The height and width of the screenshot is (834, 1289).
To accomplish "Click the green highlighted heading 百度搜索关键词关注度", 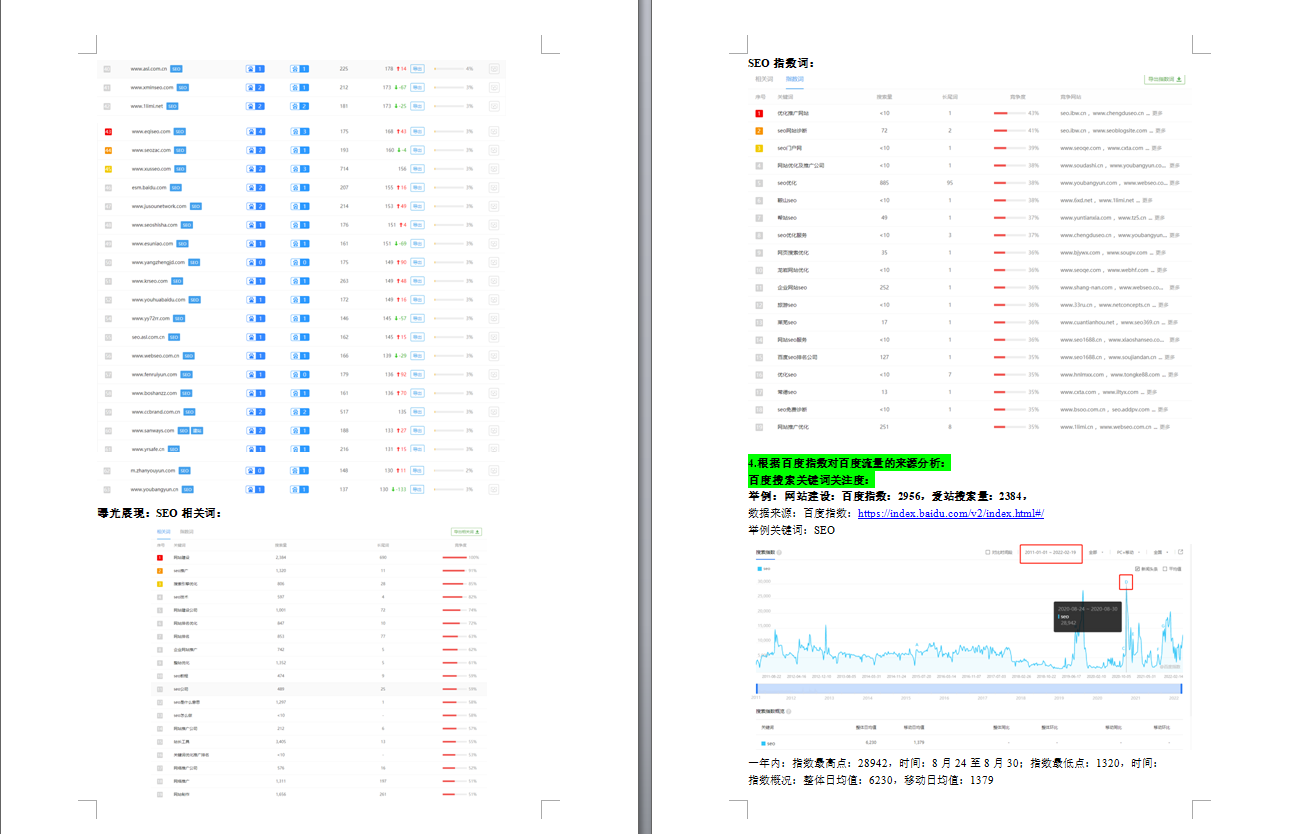I will 810,480.
